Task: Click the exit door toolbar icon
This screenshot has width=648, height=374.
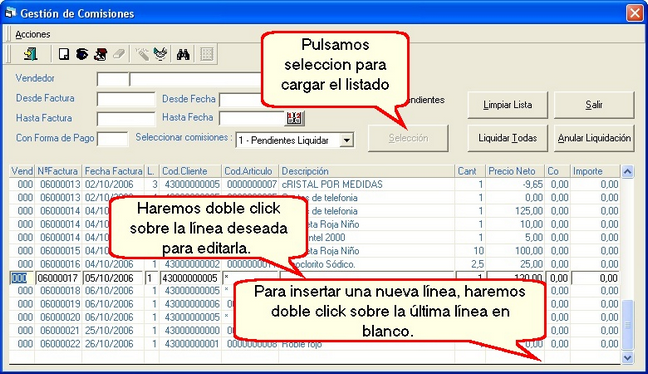Action: pyautogui.click(x=31, y=54)
